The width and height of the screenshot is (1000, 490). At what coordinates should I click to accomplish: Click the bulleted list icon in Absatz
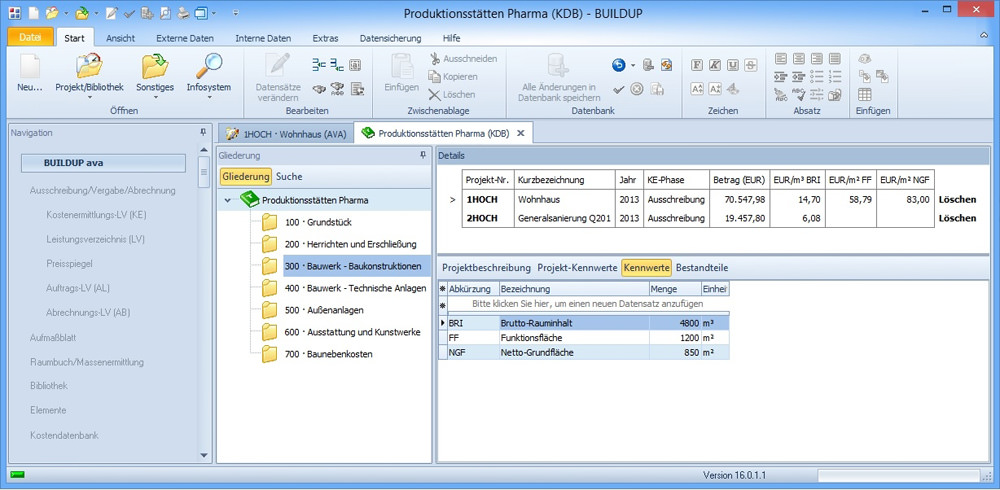(817, 77)
